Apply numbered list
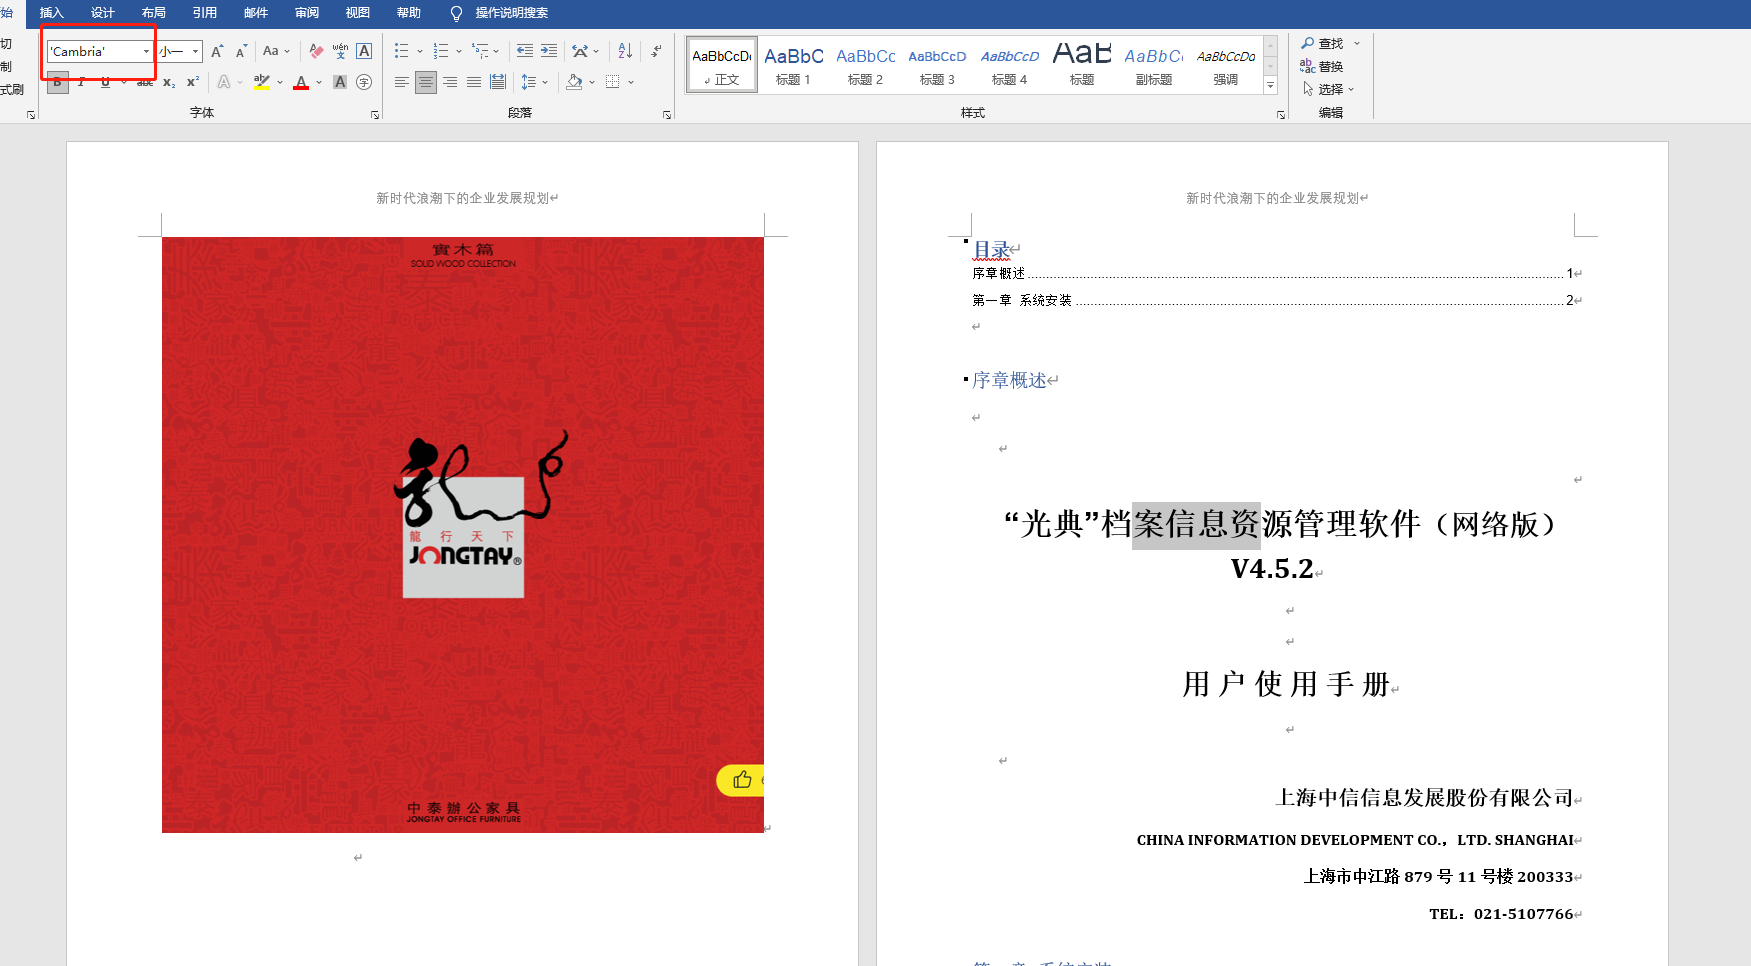The width and height of the screenshot is (1751, 966). [441, 51]
